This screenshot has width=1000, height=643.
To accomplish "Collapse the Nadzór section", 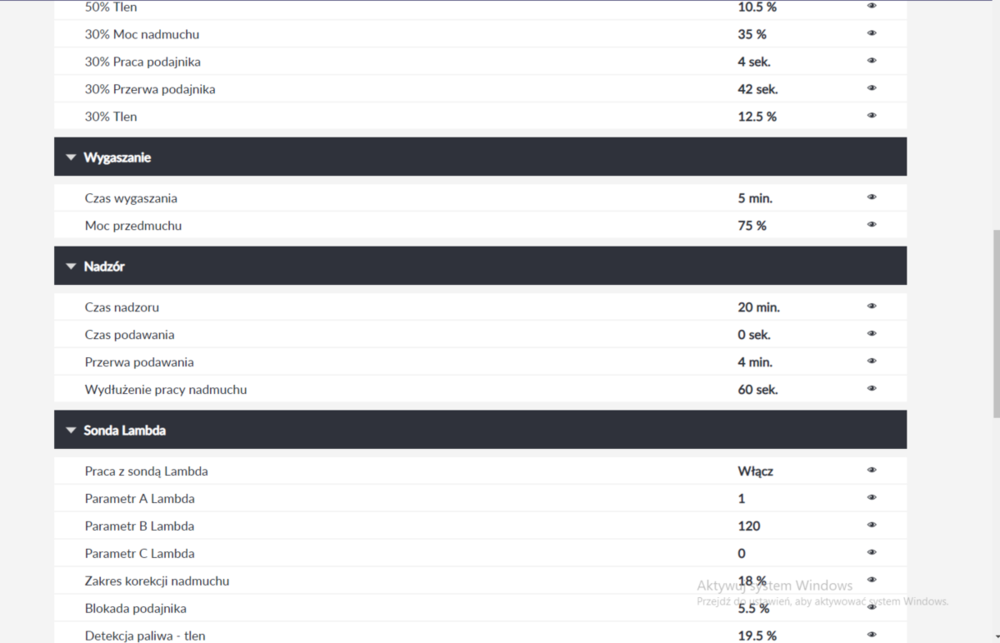I will [x=71, y=266].
